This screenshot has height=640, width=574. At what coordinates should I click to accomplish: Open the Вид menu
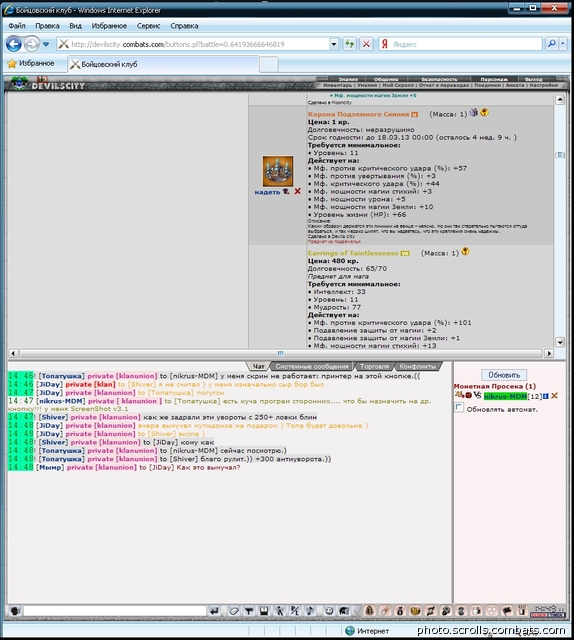pos(76,26)
